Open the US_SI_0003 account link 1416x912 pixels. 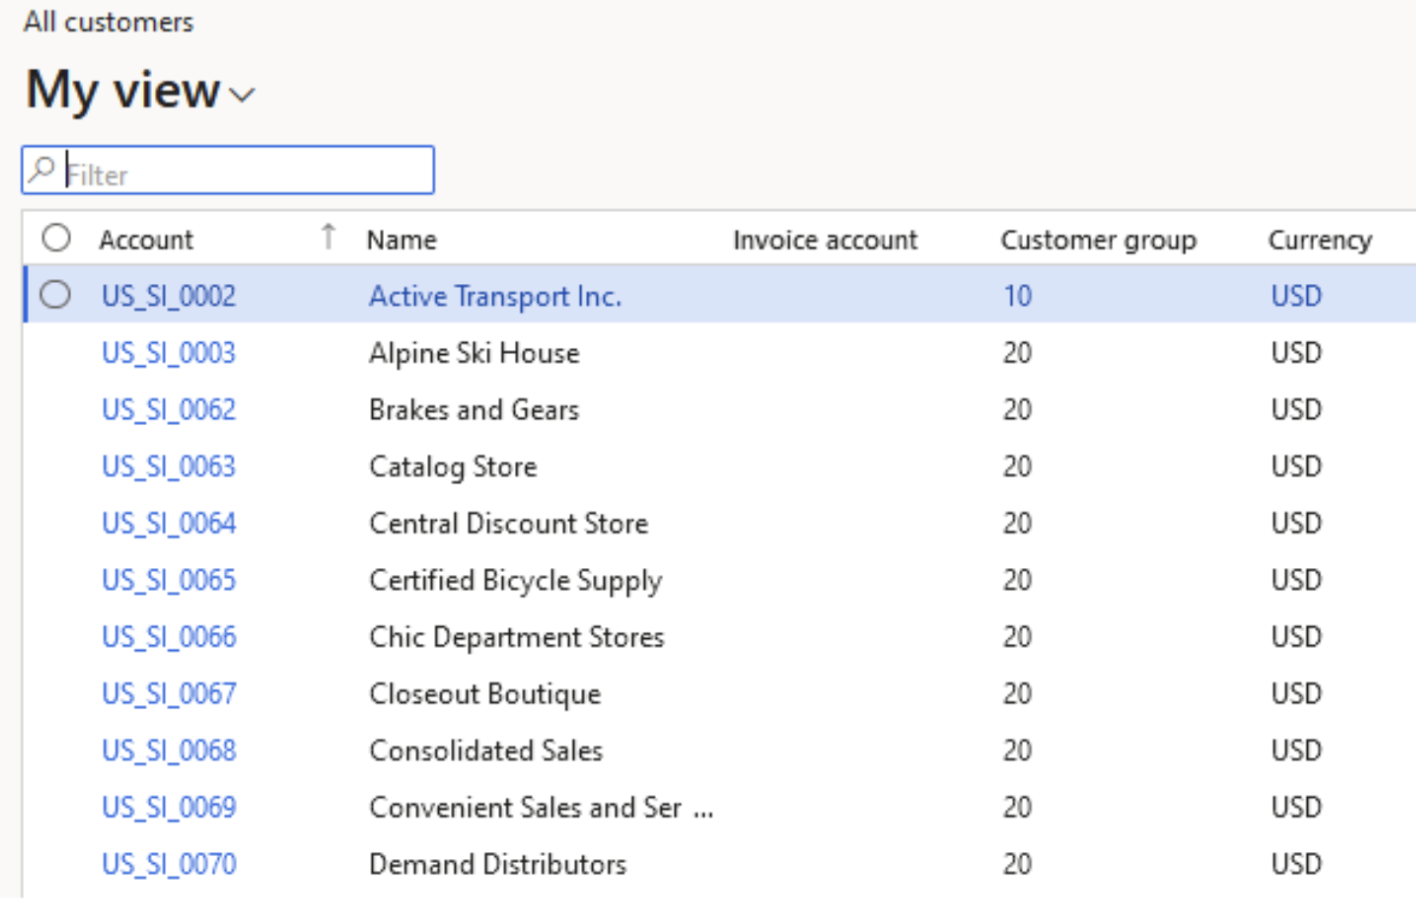pos(169,353)
